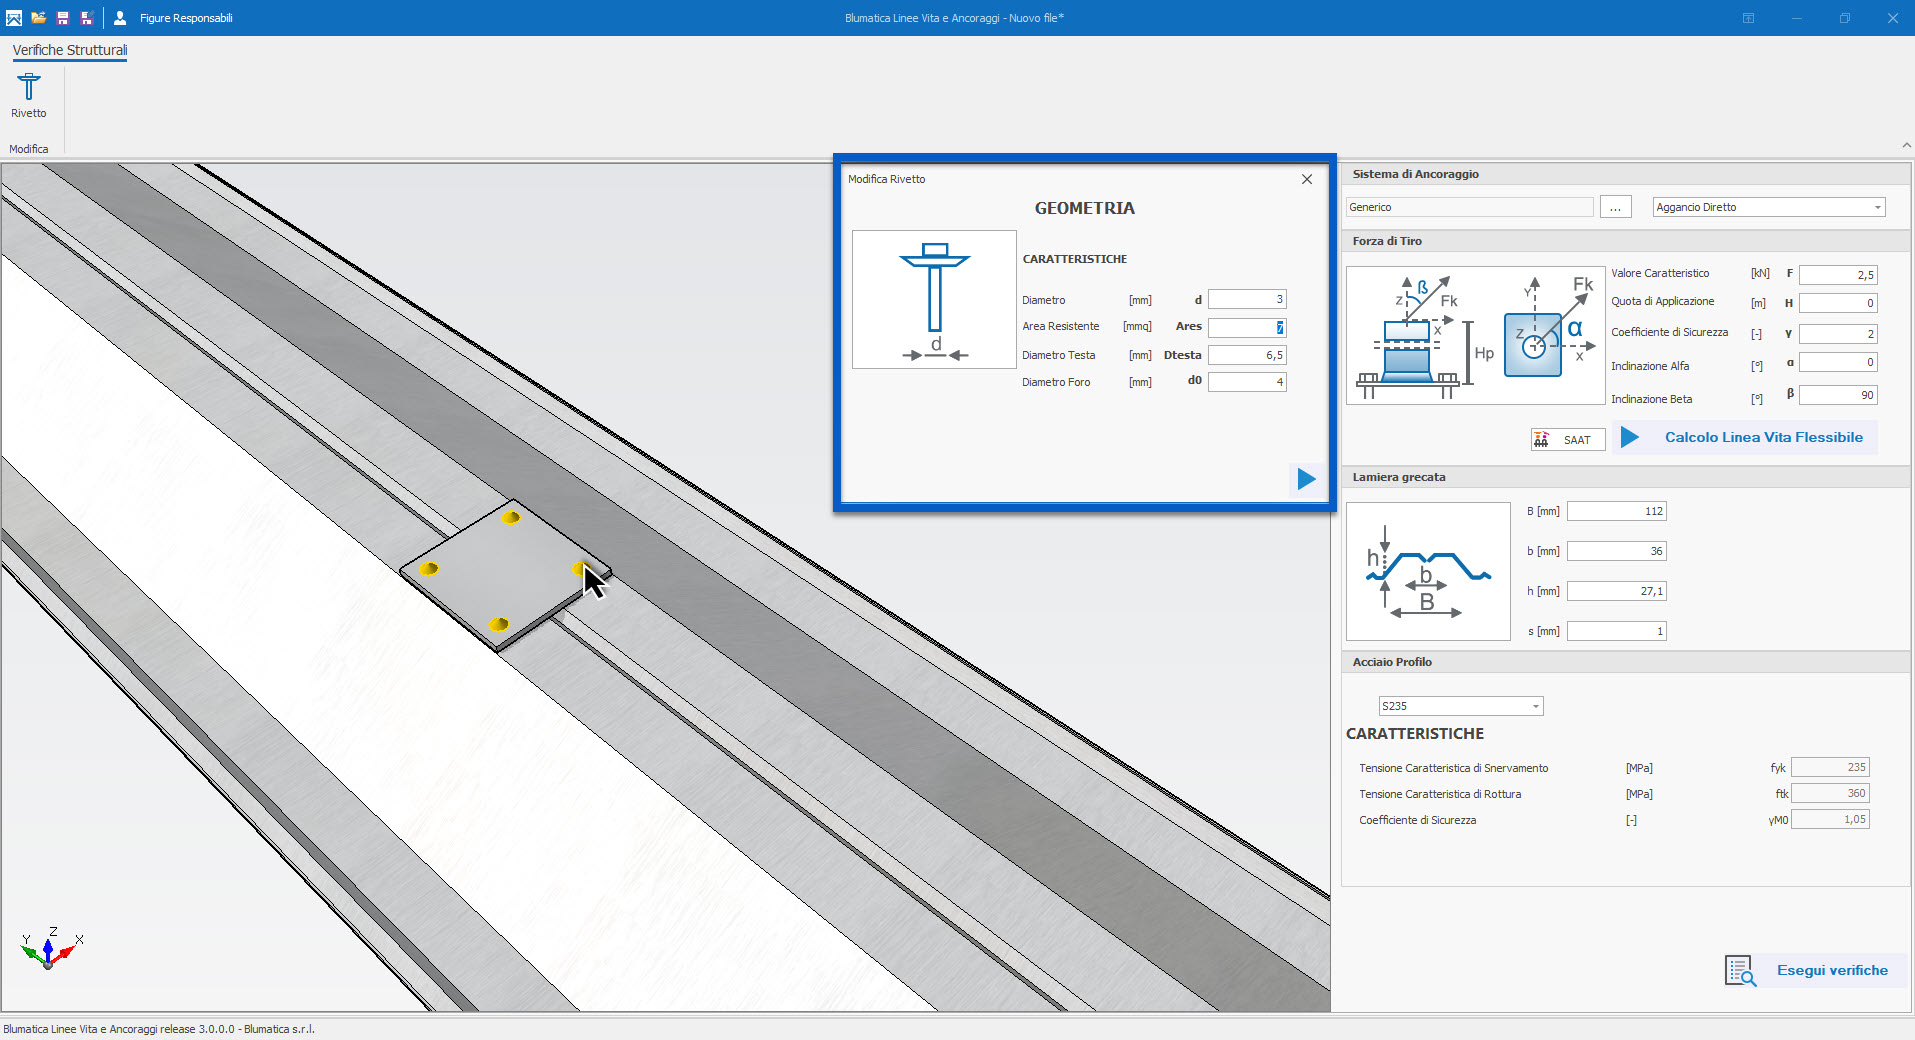The width and height of the screenshot is (1915, 1040).
Task: Click the Diametro Testa input field
Action: pos(1246,355)
